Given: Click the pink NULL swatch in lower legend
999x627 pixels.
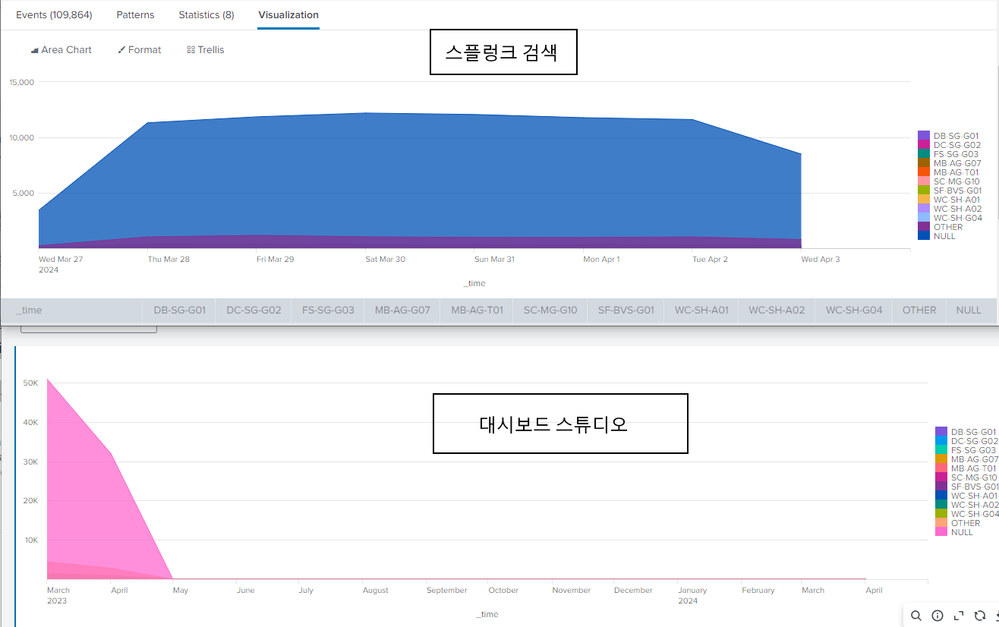Looking at the screenshot, I should click(x=941, y=532).
